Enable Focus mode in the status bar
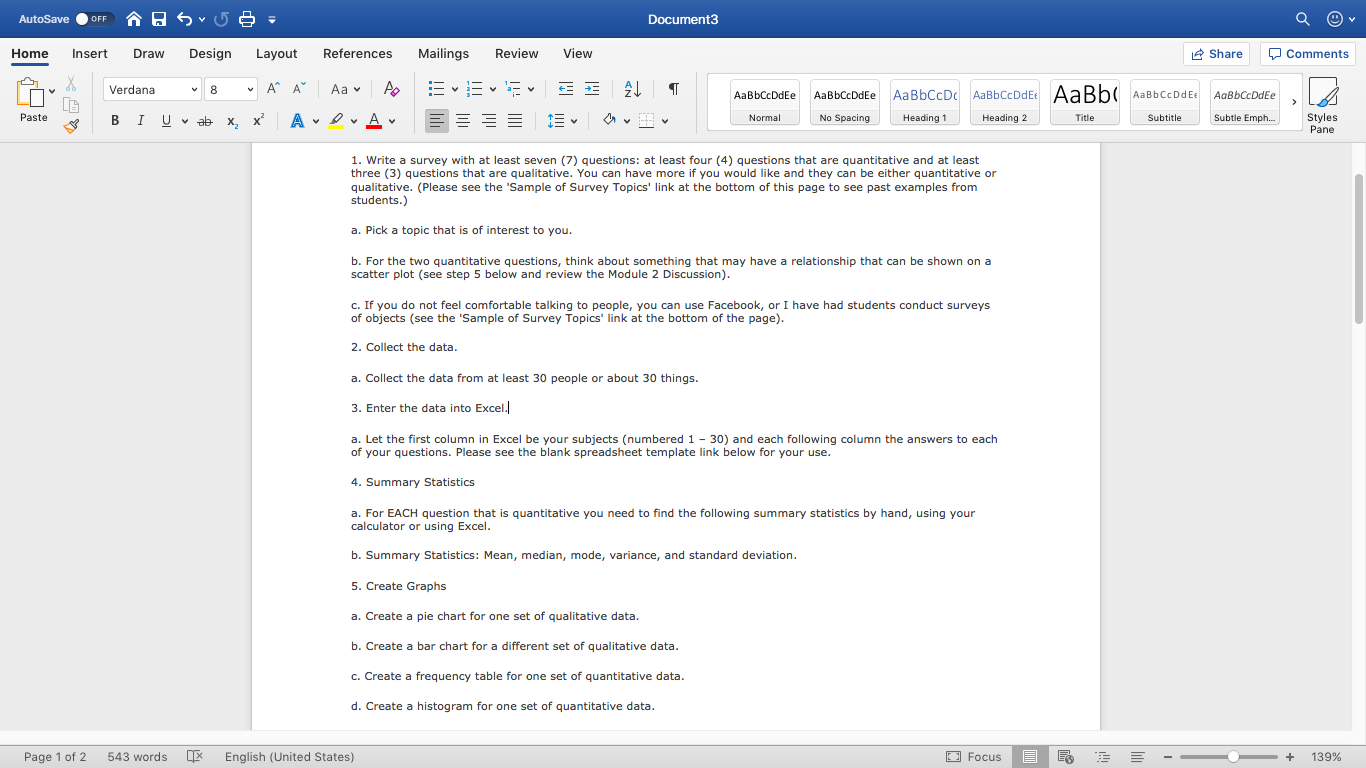Screen dimensions: 1366x768 [974, 757]
